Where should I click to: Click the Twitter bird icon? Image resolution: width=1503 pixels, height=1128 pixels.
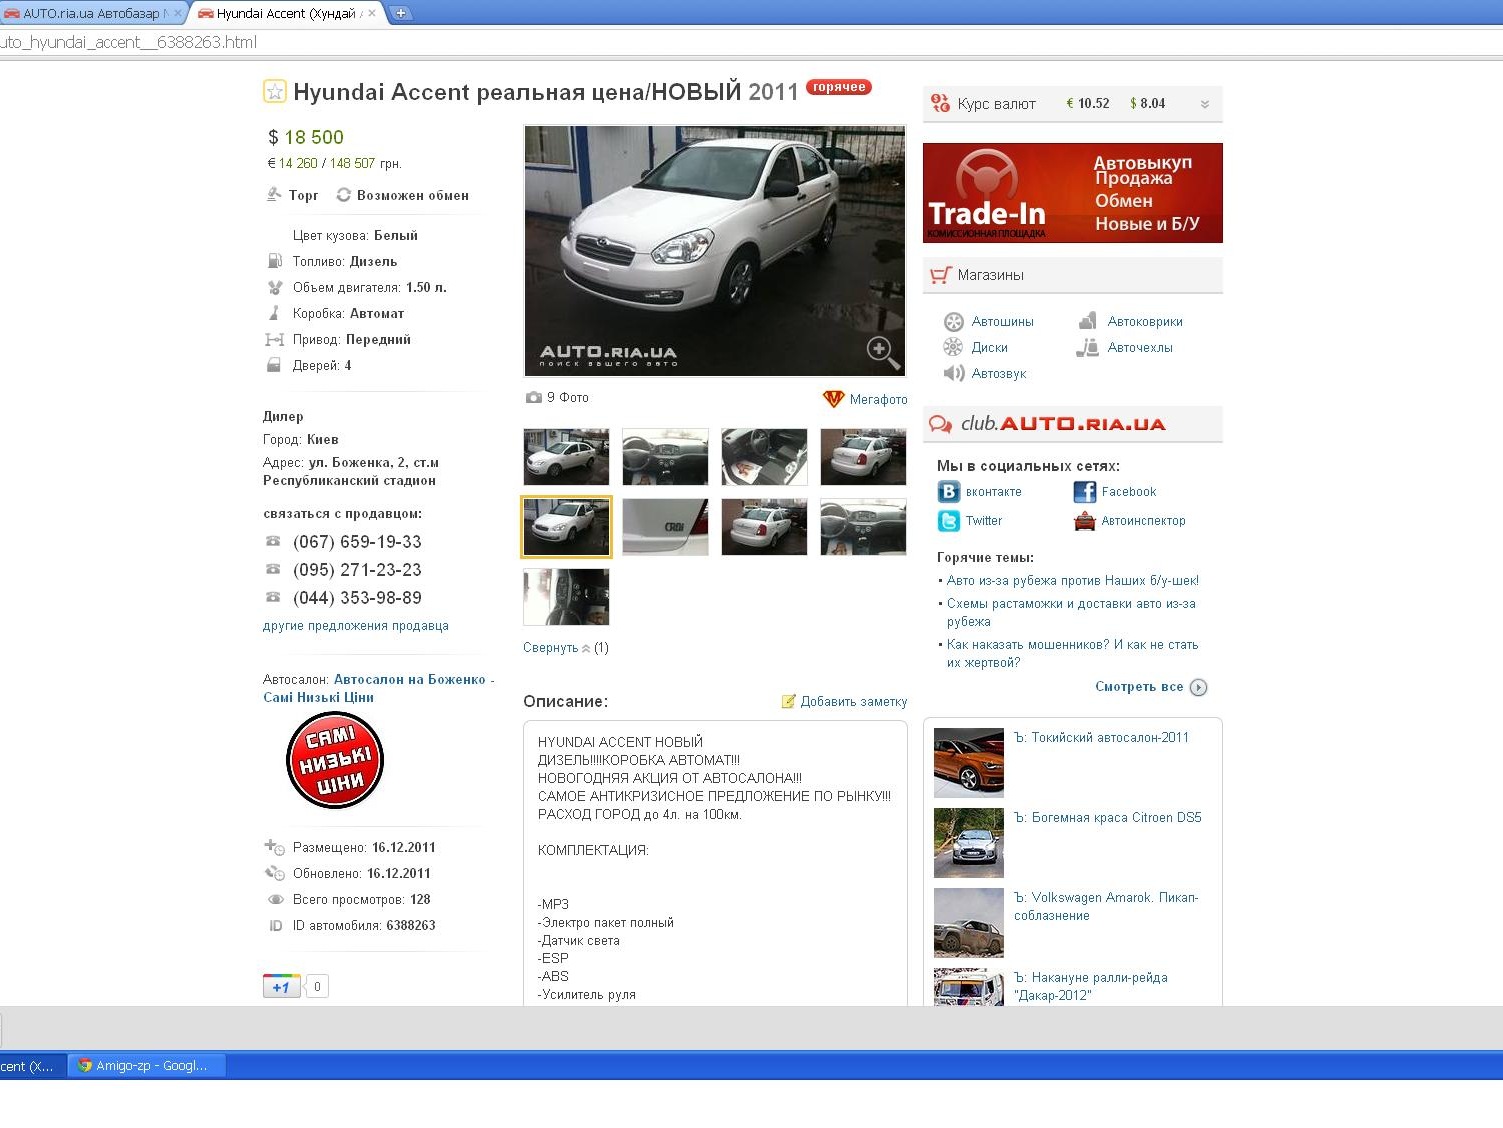point(948,521)
